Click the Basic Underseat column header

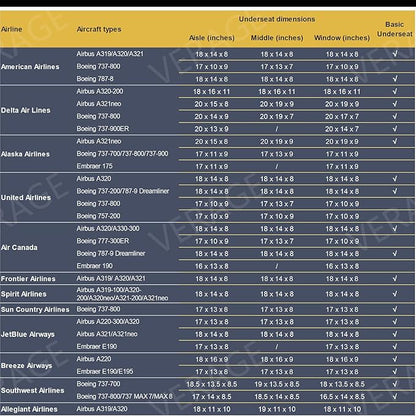click(395, 29)
